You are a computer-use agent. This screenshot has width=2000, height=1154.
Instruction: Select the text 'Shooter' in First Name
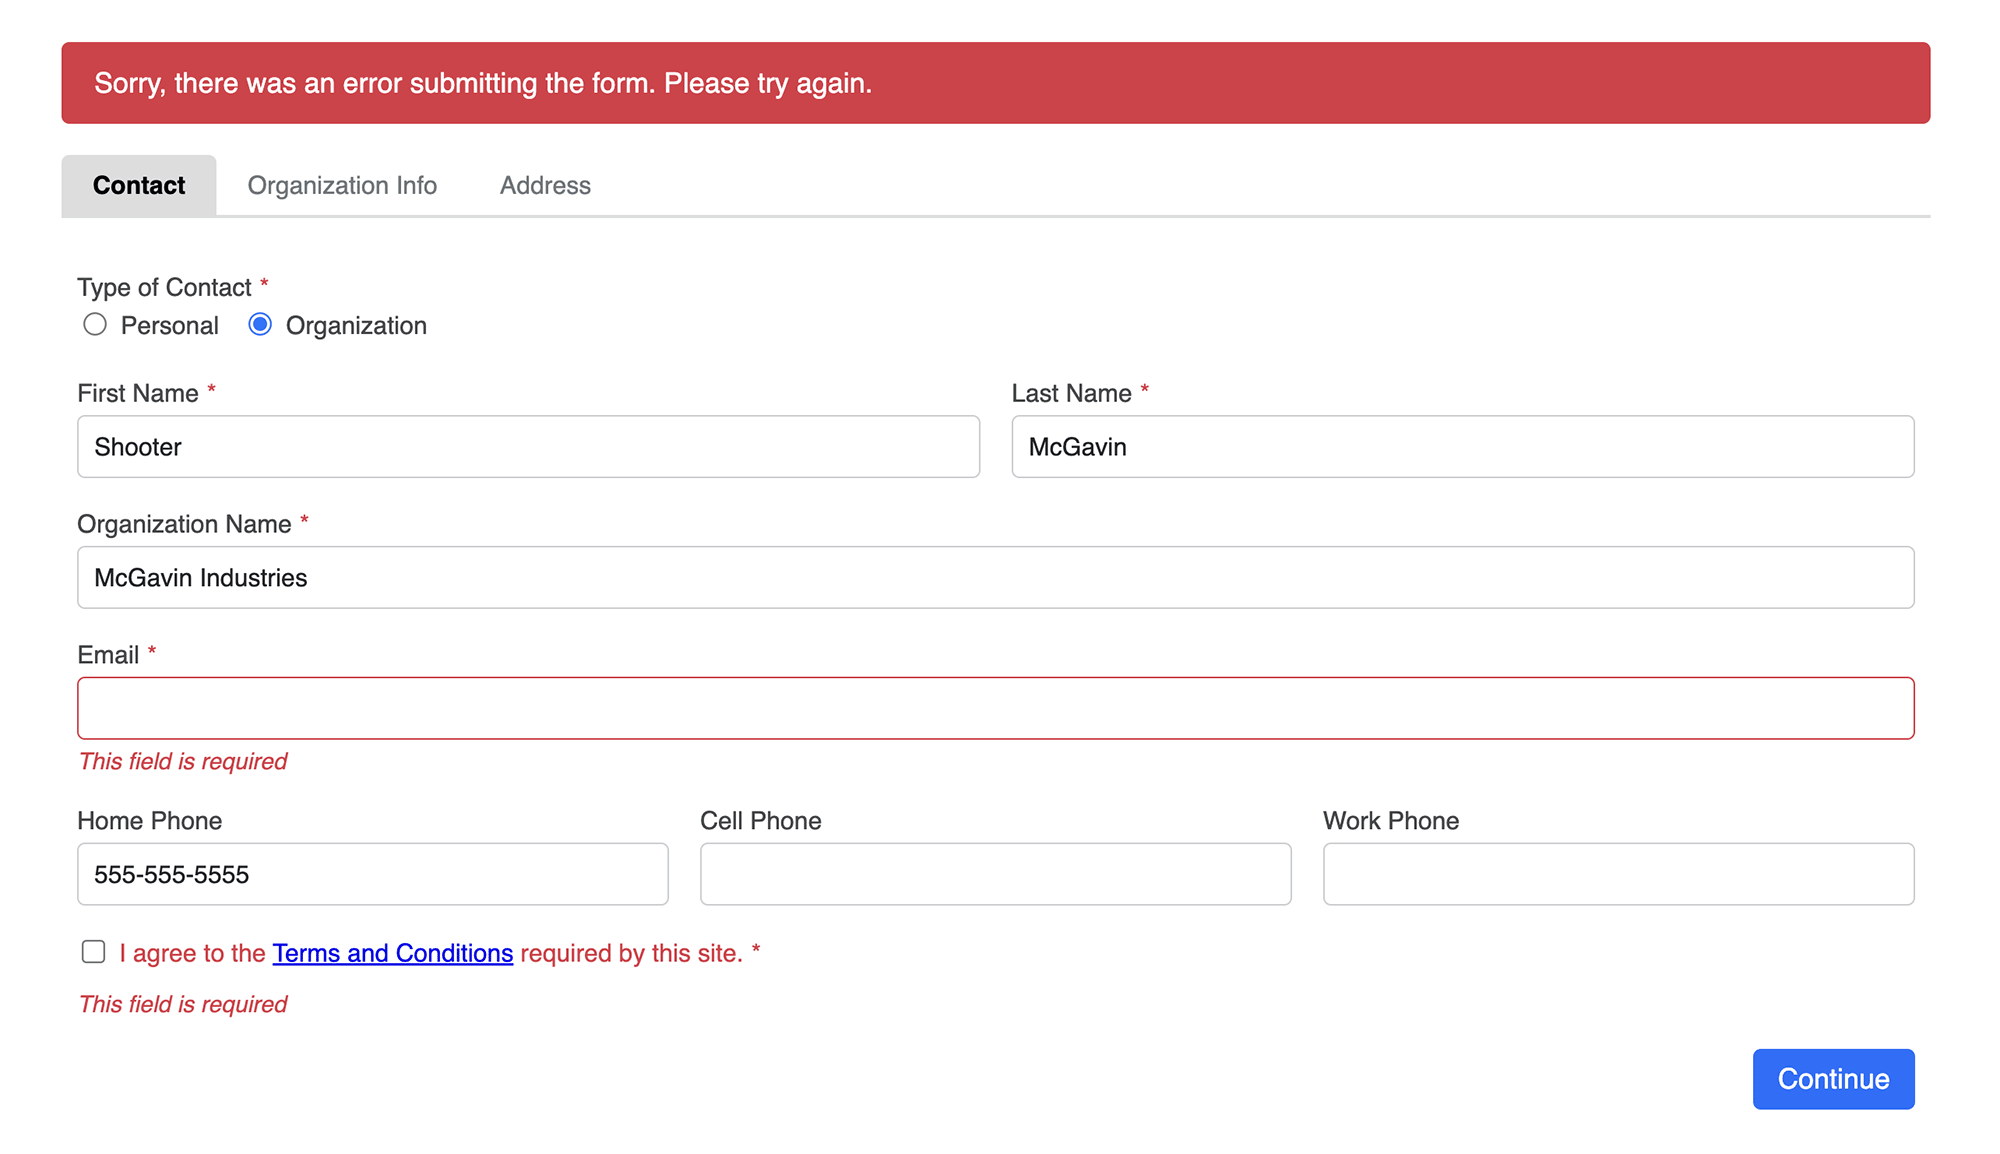coord(138,446)
